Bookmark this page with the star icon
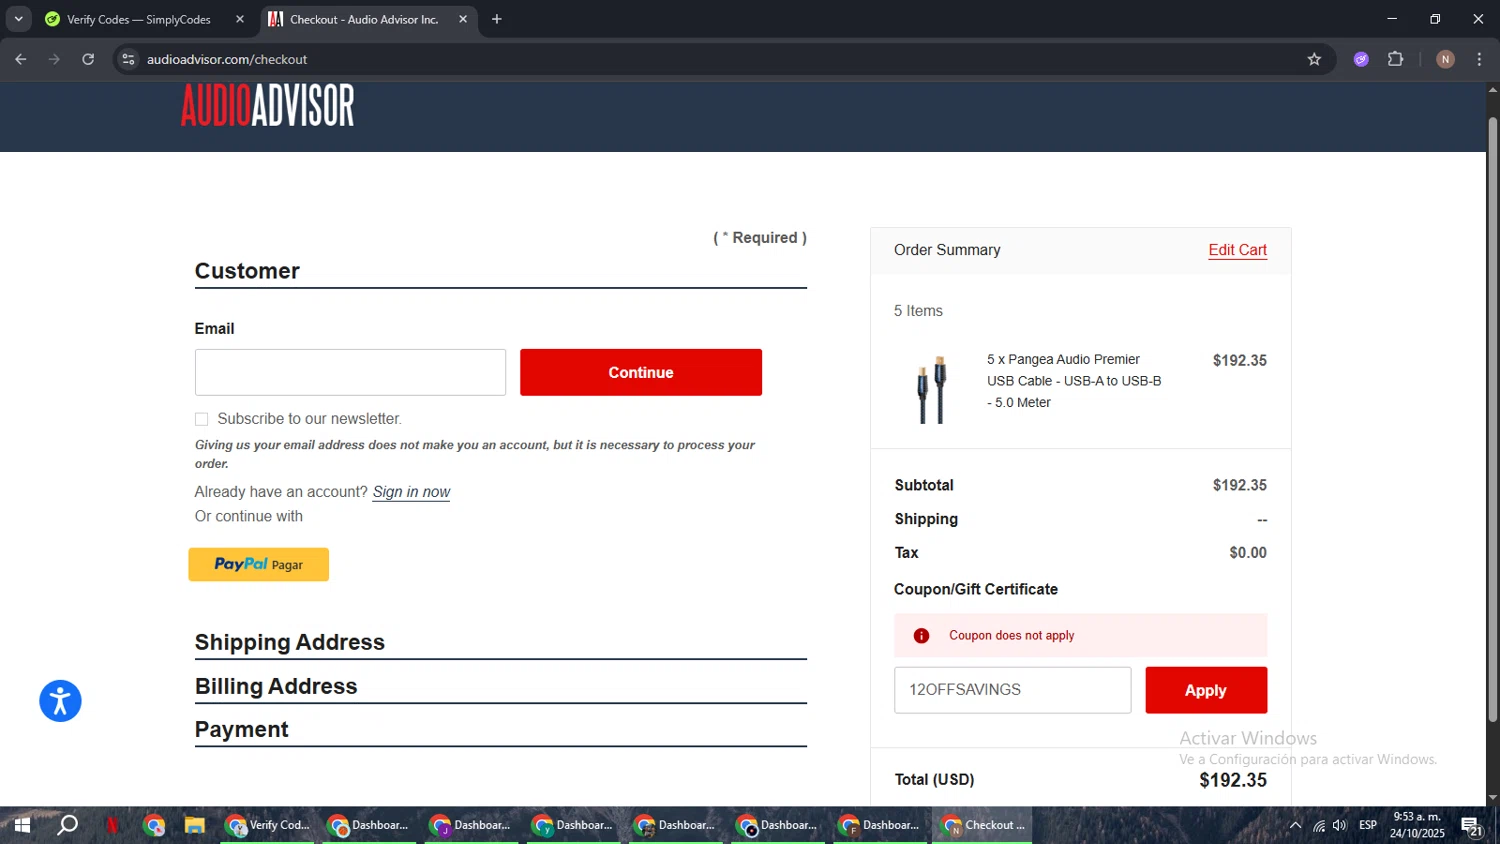Screen dimensions: 1500x844 point(1314,59)
